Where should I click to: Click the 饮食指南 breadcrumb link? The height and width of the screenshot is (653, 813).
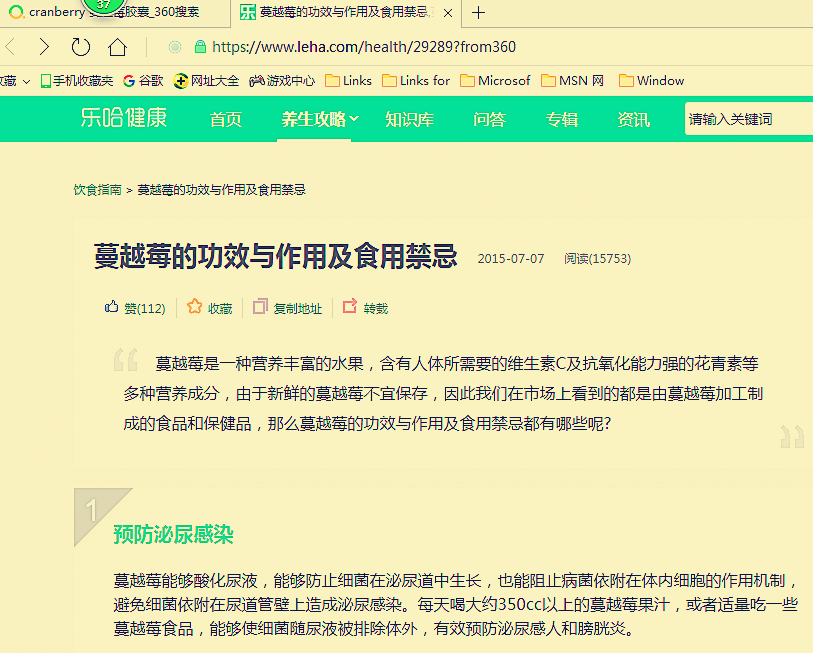coord(97,189)
